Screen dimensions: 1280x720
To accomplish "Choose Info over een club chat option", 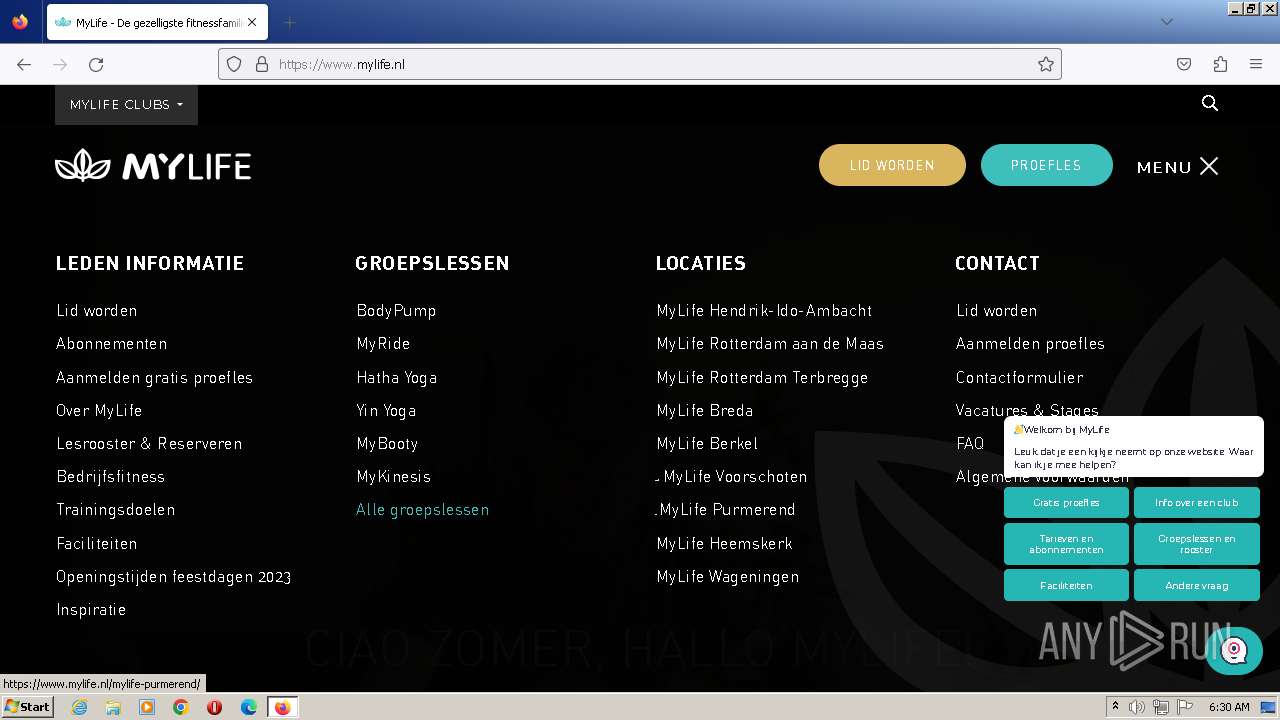I will [x=1196, y=502].
